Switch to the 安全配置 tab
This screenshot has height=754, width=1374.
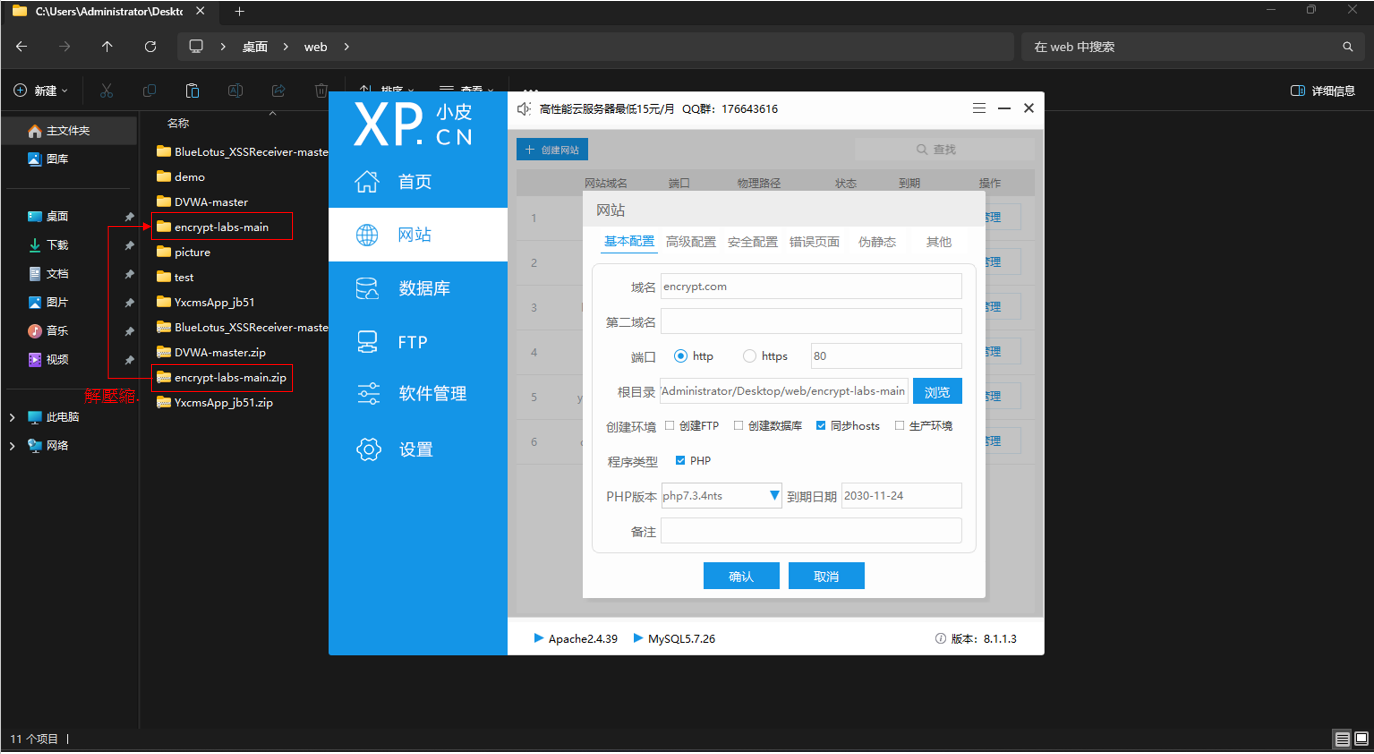753,242
